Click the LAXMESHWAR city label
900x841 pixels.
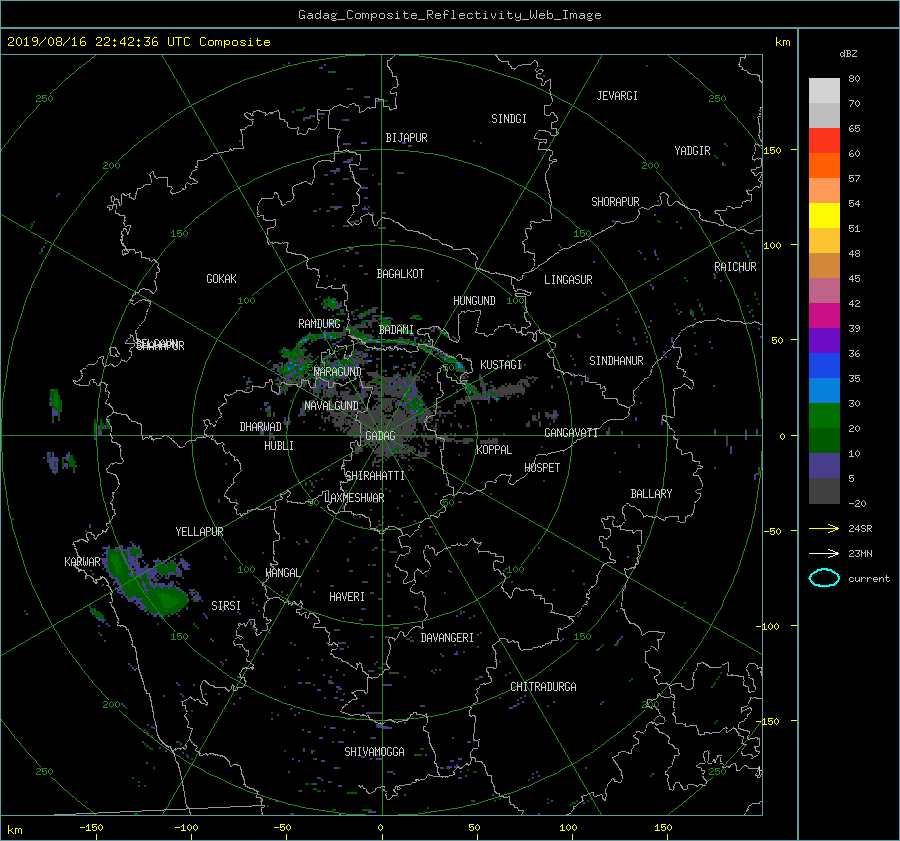354,498
